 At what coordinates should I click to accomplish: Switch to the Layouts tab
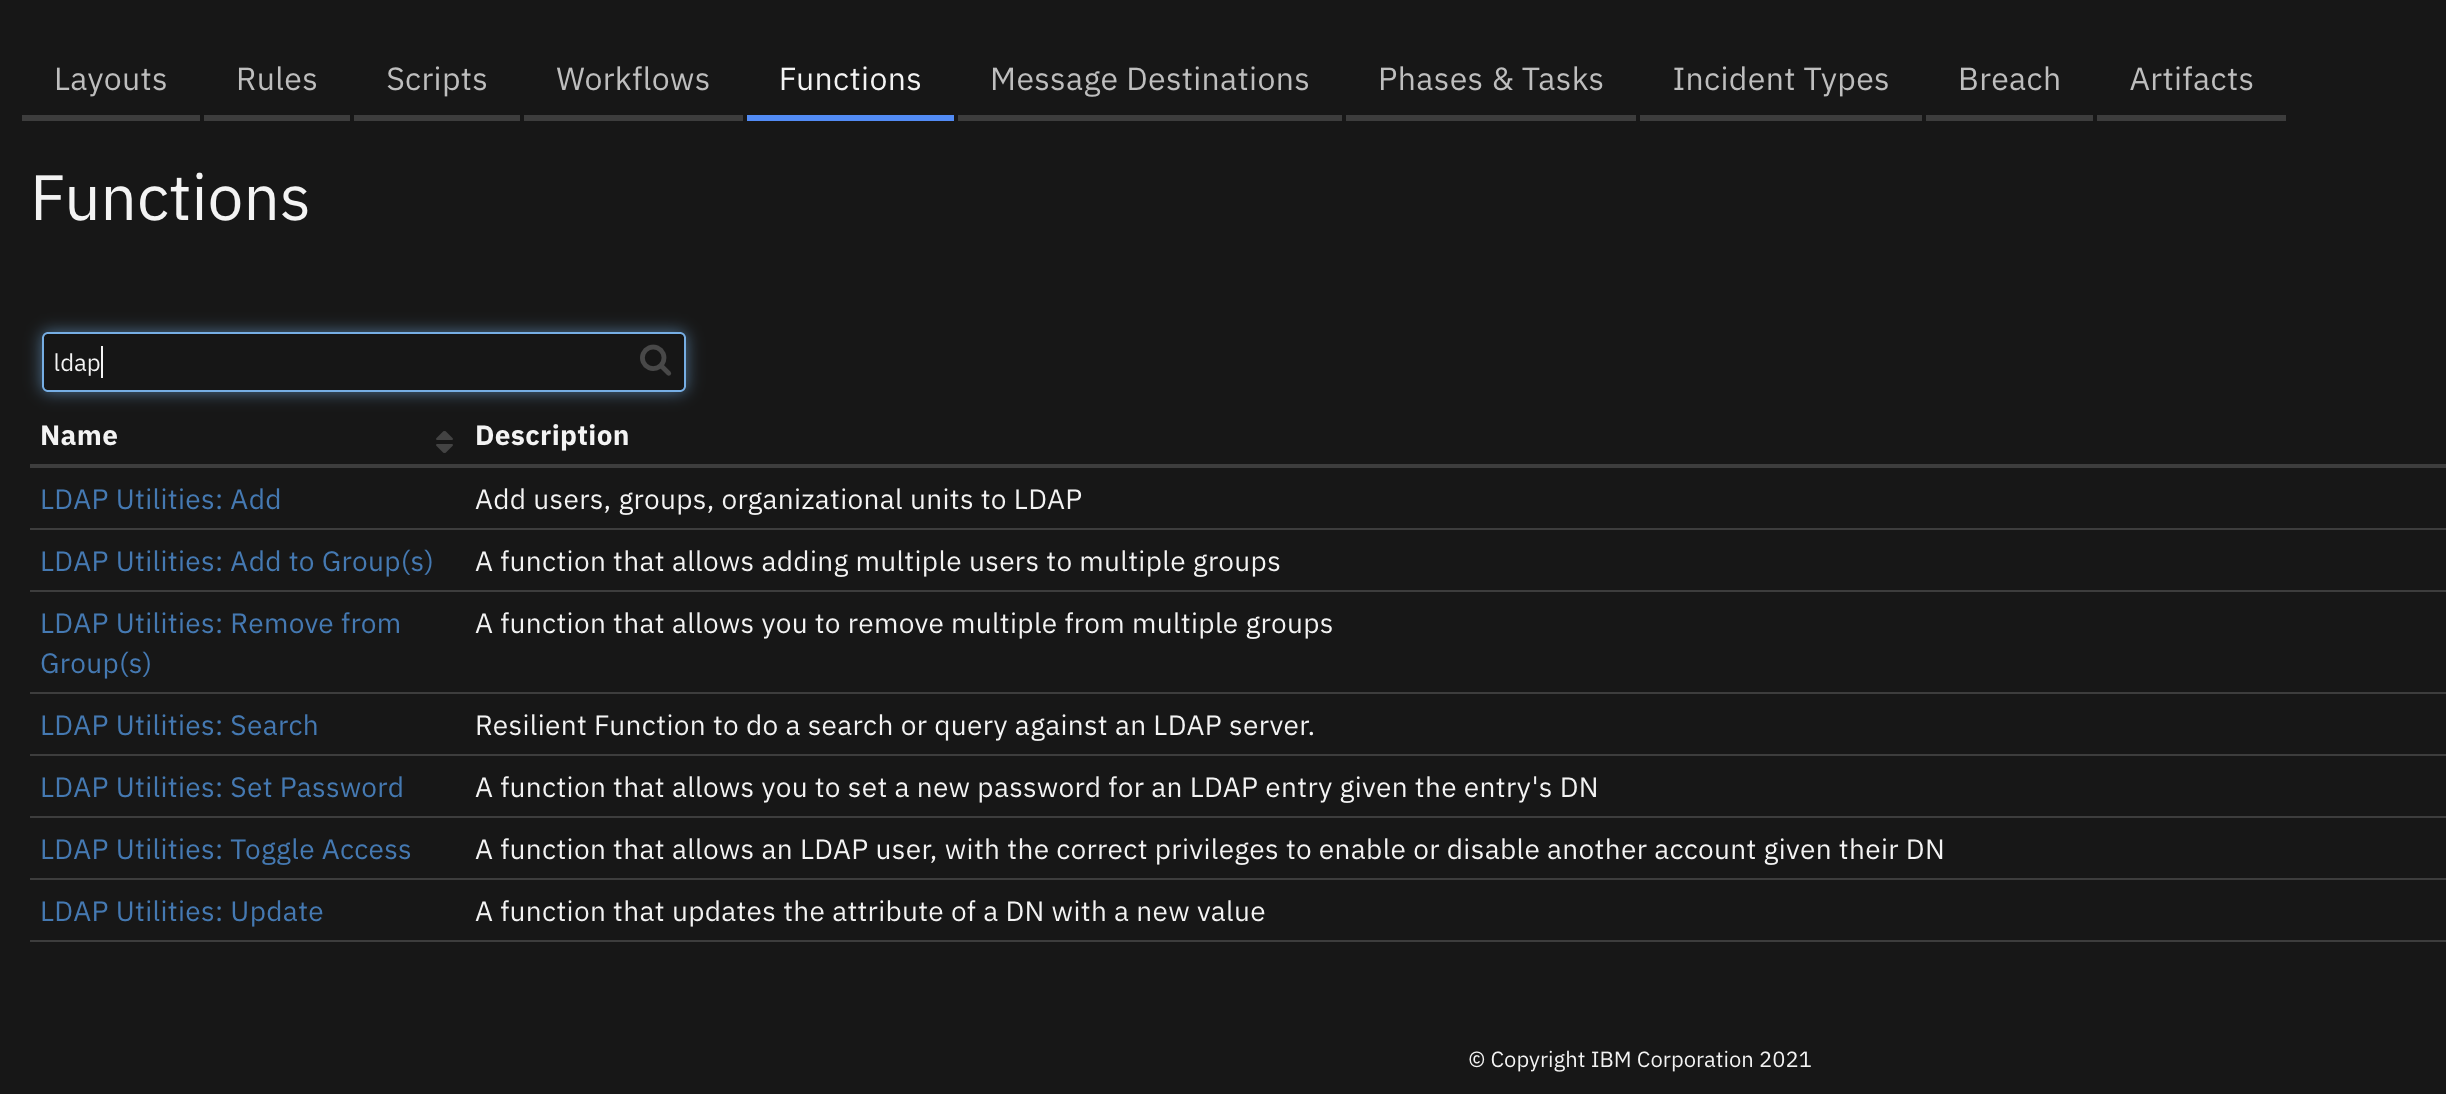point(110,79)
